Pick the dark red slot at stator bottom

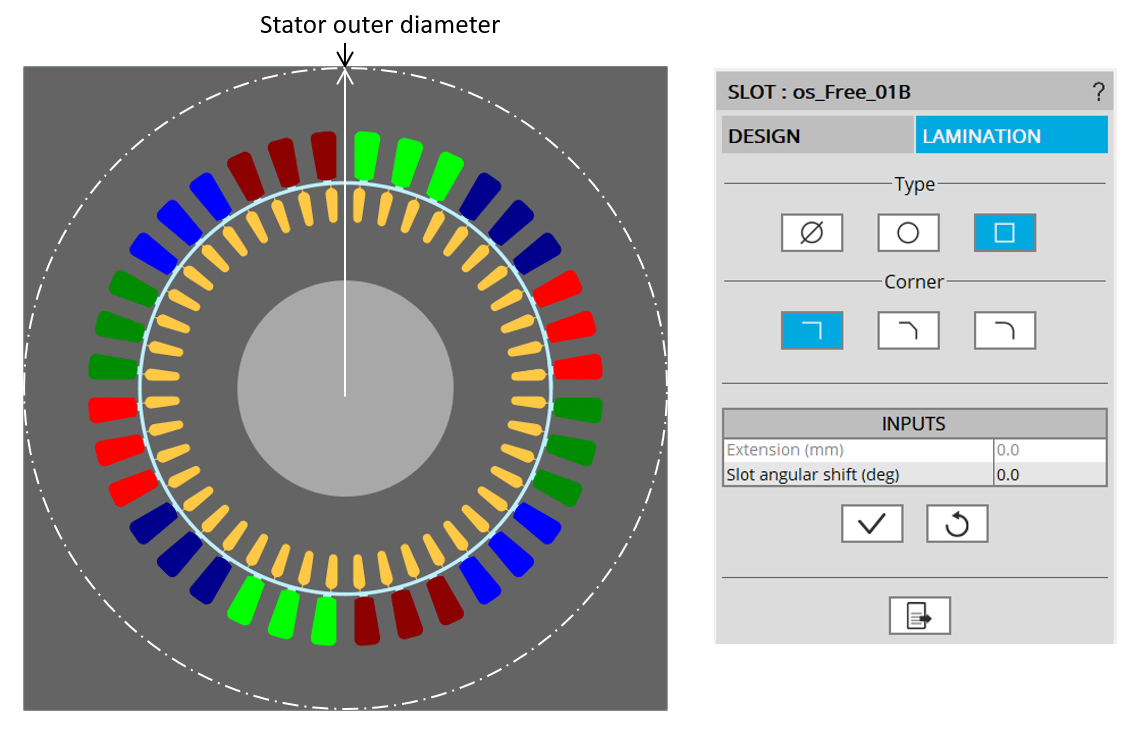(368, 620)
